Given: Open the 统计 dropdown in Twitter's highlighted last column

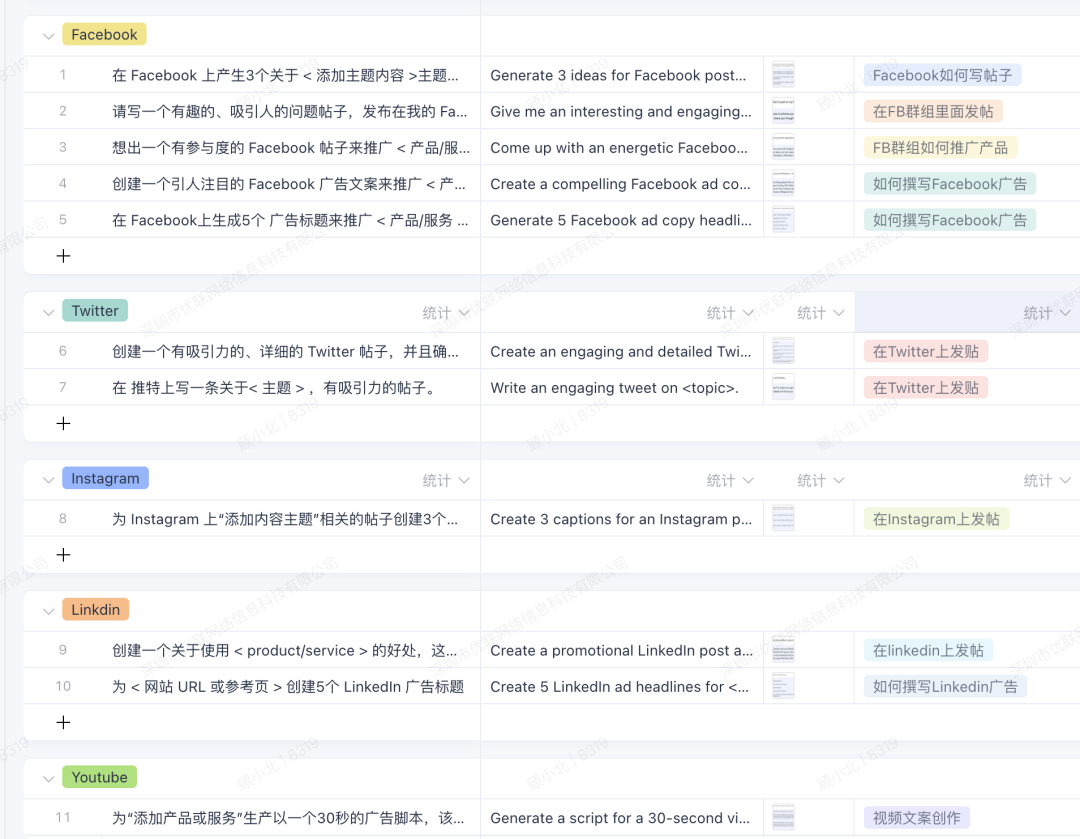Looking at the screenshot, I should pyautogui.click(x=1046, y=313).
